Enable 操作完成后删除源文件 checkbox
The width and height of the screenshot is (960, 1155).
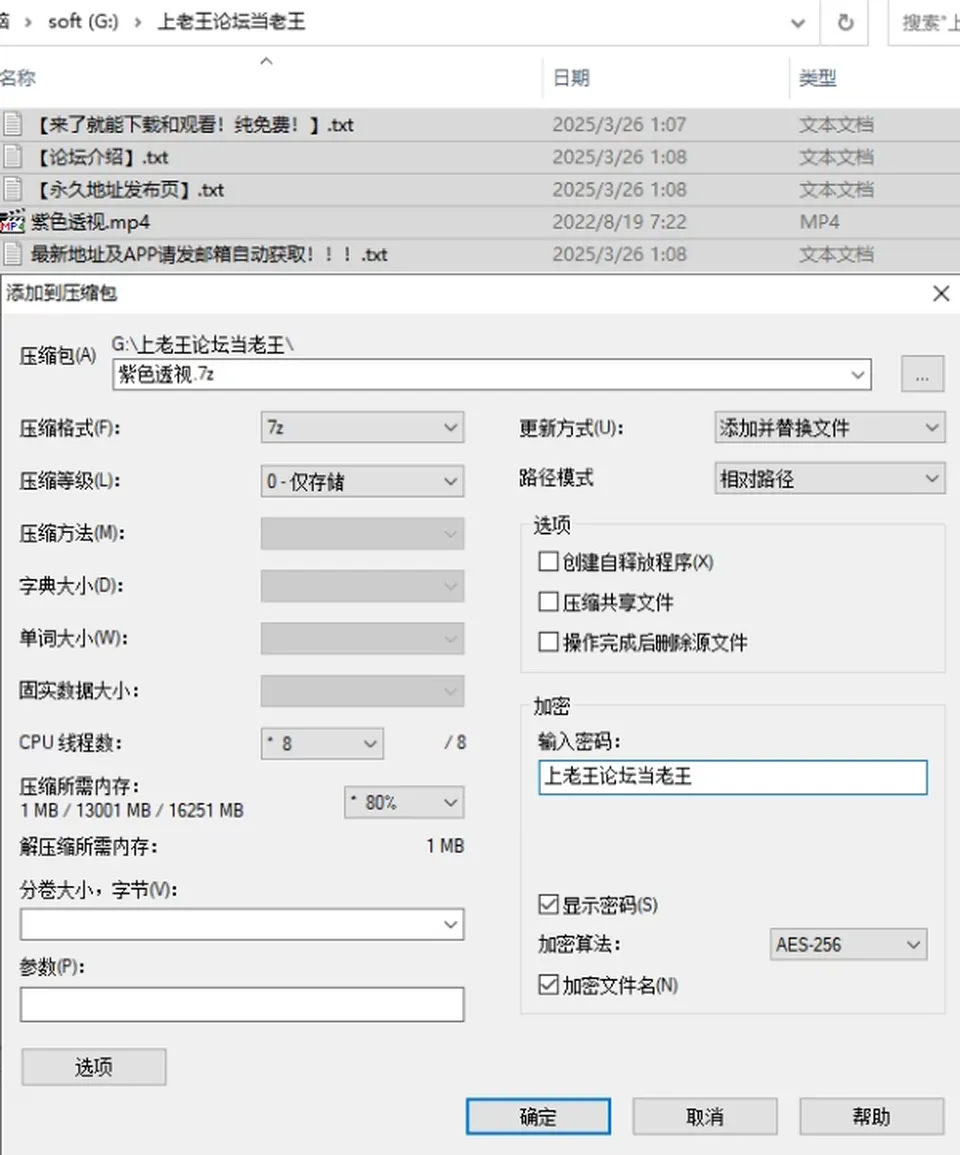click(x=548, y=642)
